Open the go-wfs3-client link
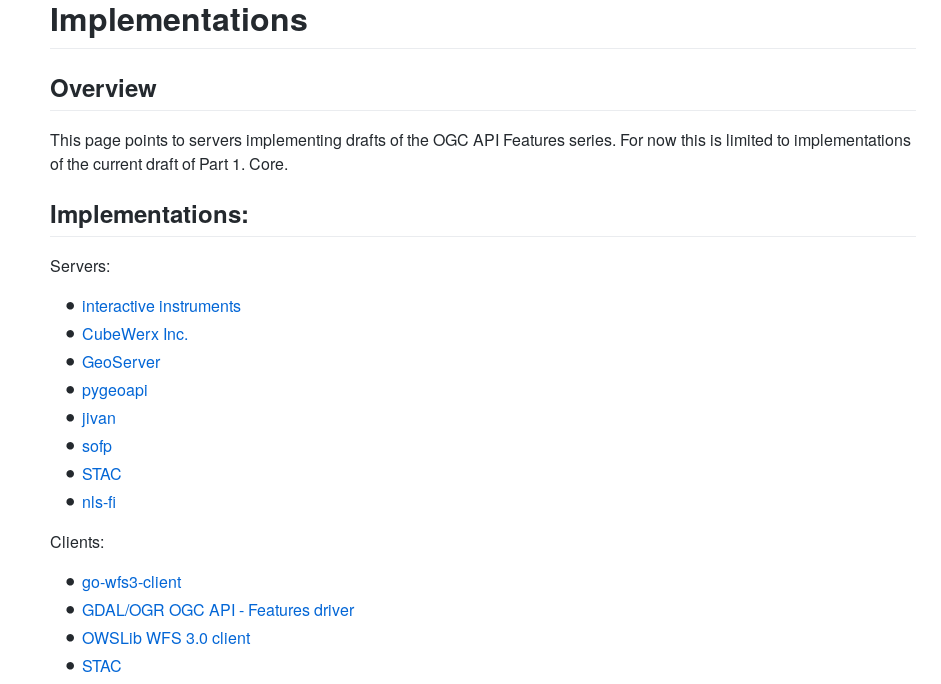 (x=131, y=583)
